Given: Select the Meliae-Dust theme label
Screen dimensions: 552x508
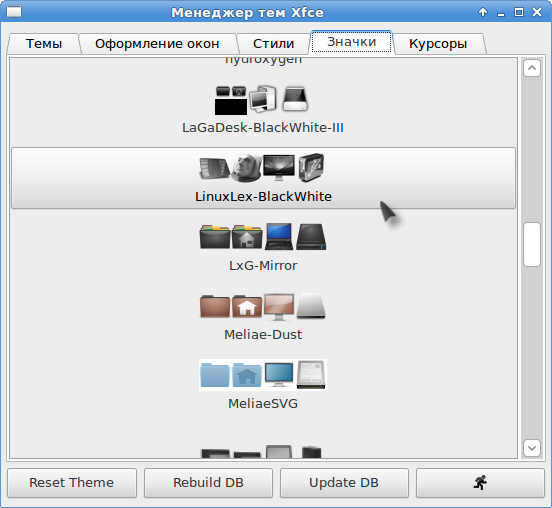Looking at the screenshot, I should pyautogui.click(x=263, y=334).
